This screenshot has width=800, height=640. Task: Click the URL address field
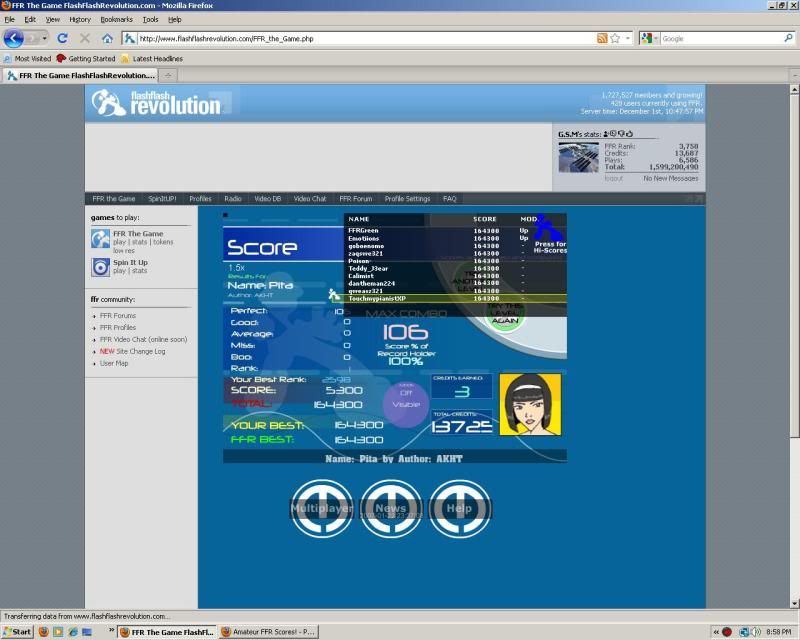[x=366, y=38]
